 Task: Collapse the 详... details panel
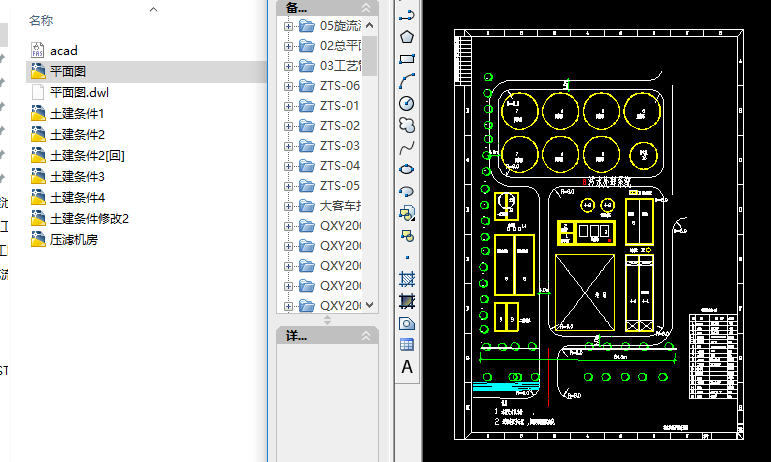tap(366, 337)
